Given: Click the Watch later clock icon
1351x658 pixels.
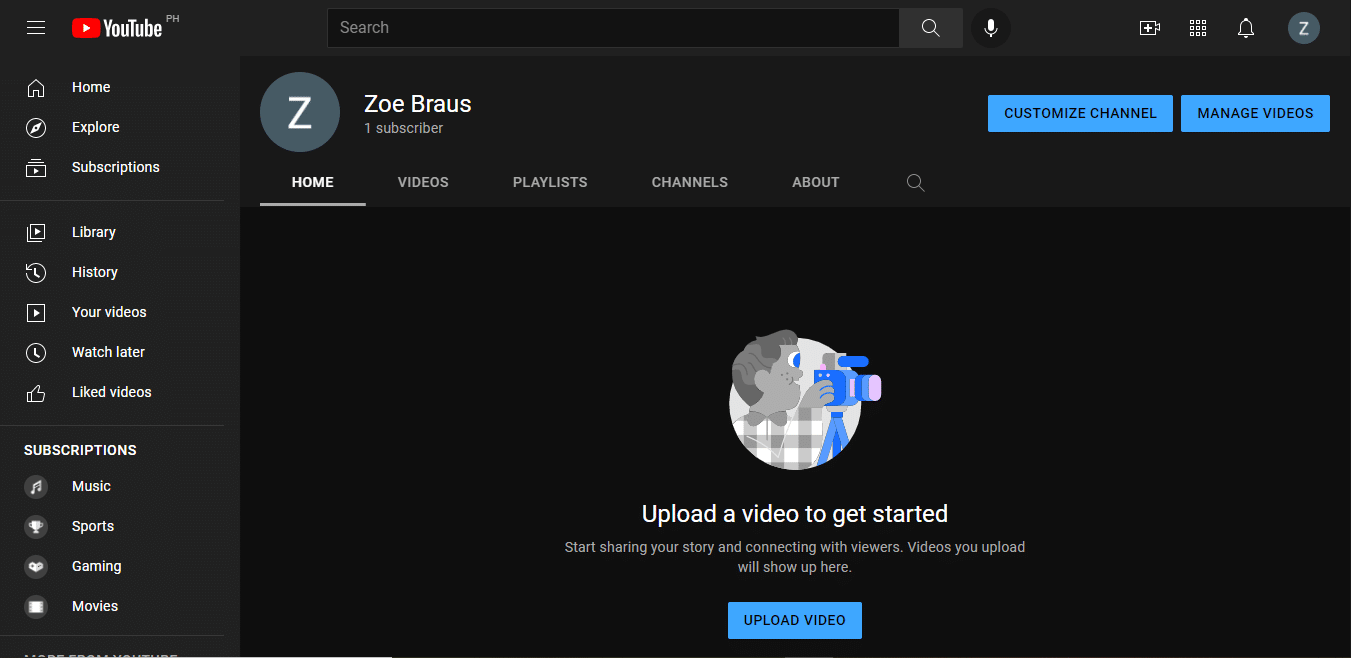Looking at the screenshot, I should coord(36,352).
